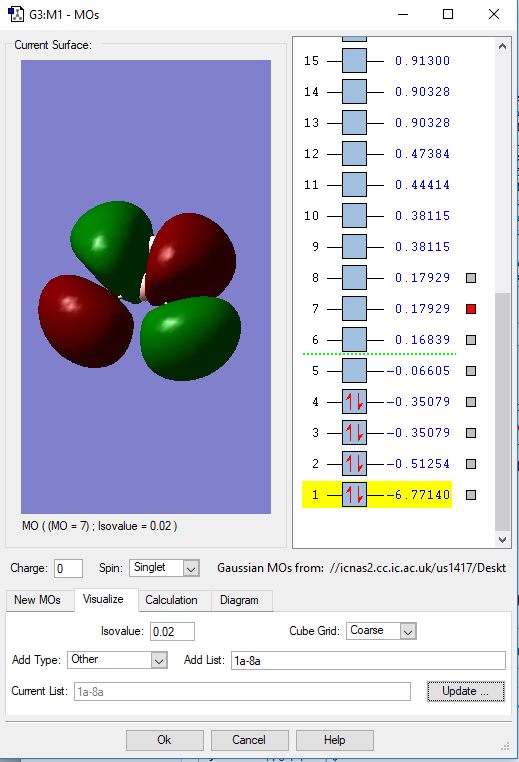Viewport: 519px width, 762px height.
Task: Toggle surface marker for MO 6
Action: pos(471,340)
